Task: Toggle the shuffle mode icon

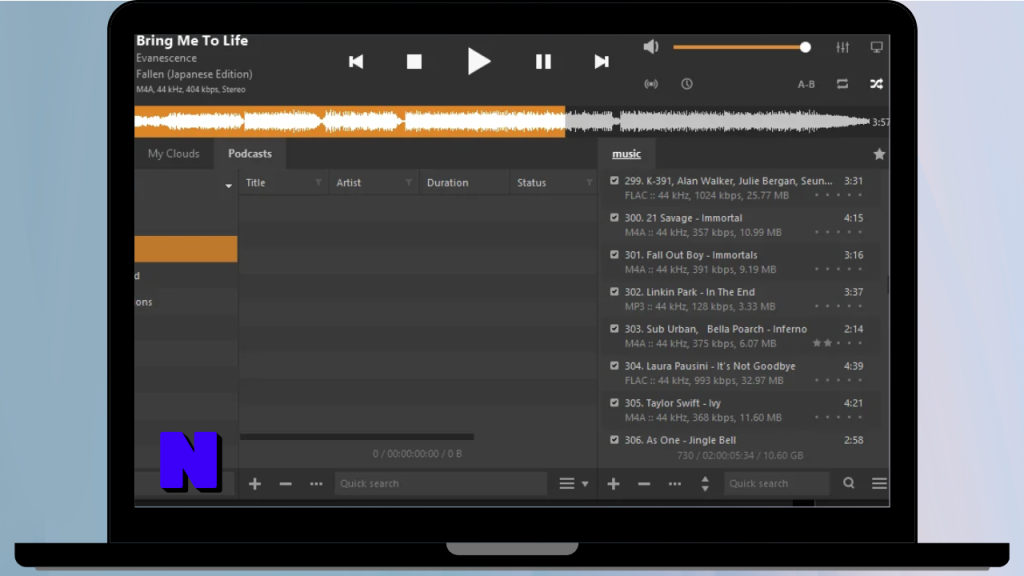Action: point(876,84)
